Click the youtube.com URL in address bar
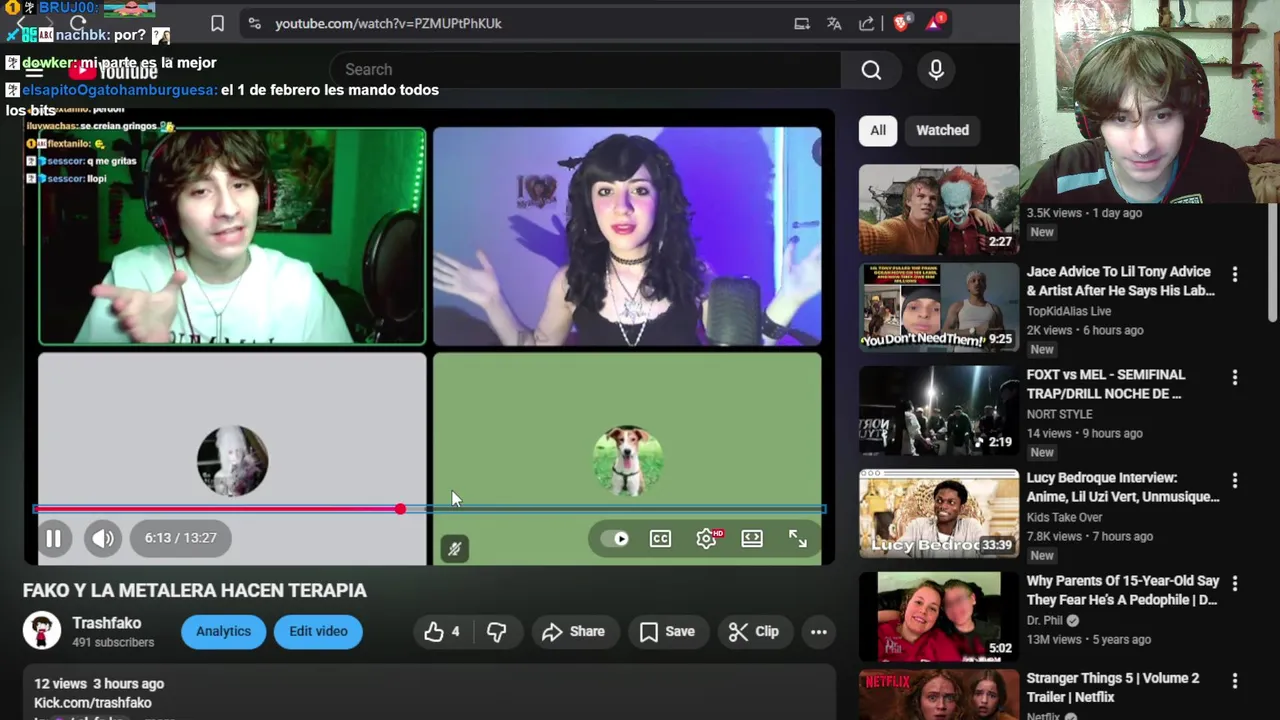The width and height of the screenshot is (1280, 720). point(388,23)
